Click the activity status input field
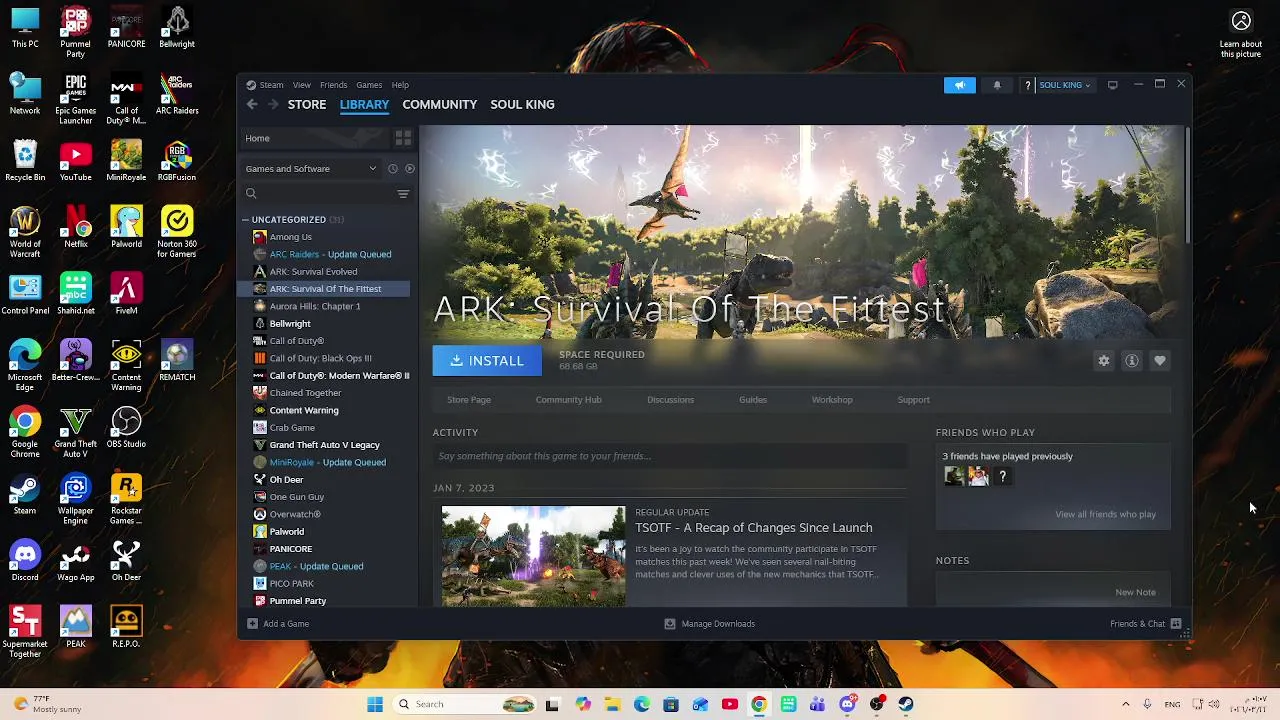1280x720 pixels. coord(669,456)
